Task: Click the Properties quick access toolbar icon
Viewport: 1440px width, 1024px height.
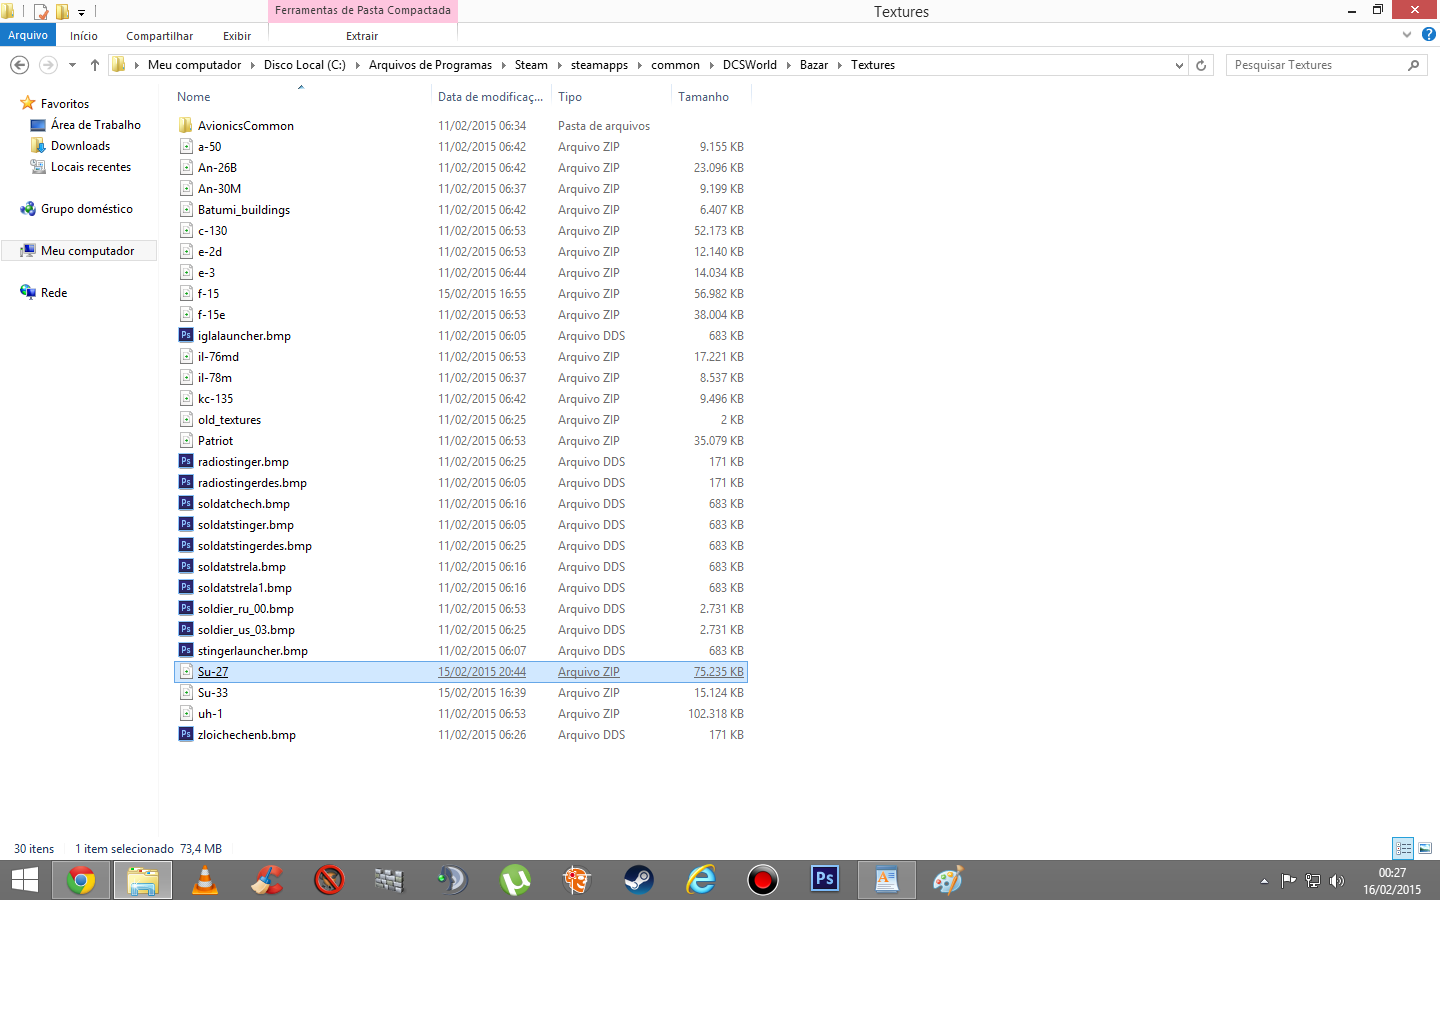Action: pos(41,12)
